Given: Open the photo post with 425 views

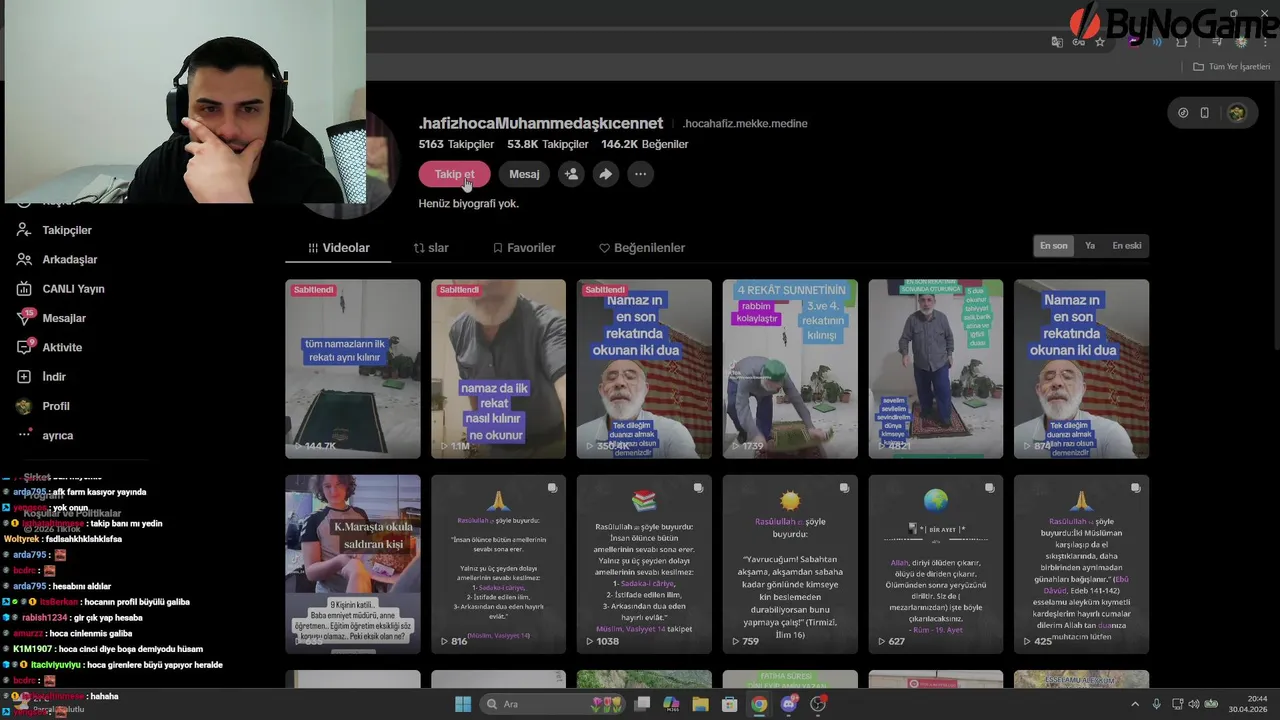Looking at the screenshot, I should click(x=1081, y=564).
